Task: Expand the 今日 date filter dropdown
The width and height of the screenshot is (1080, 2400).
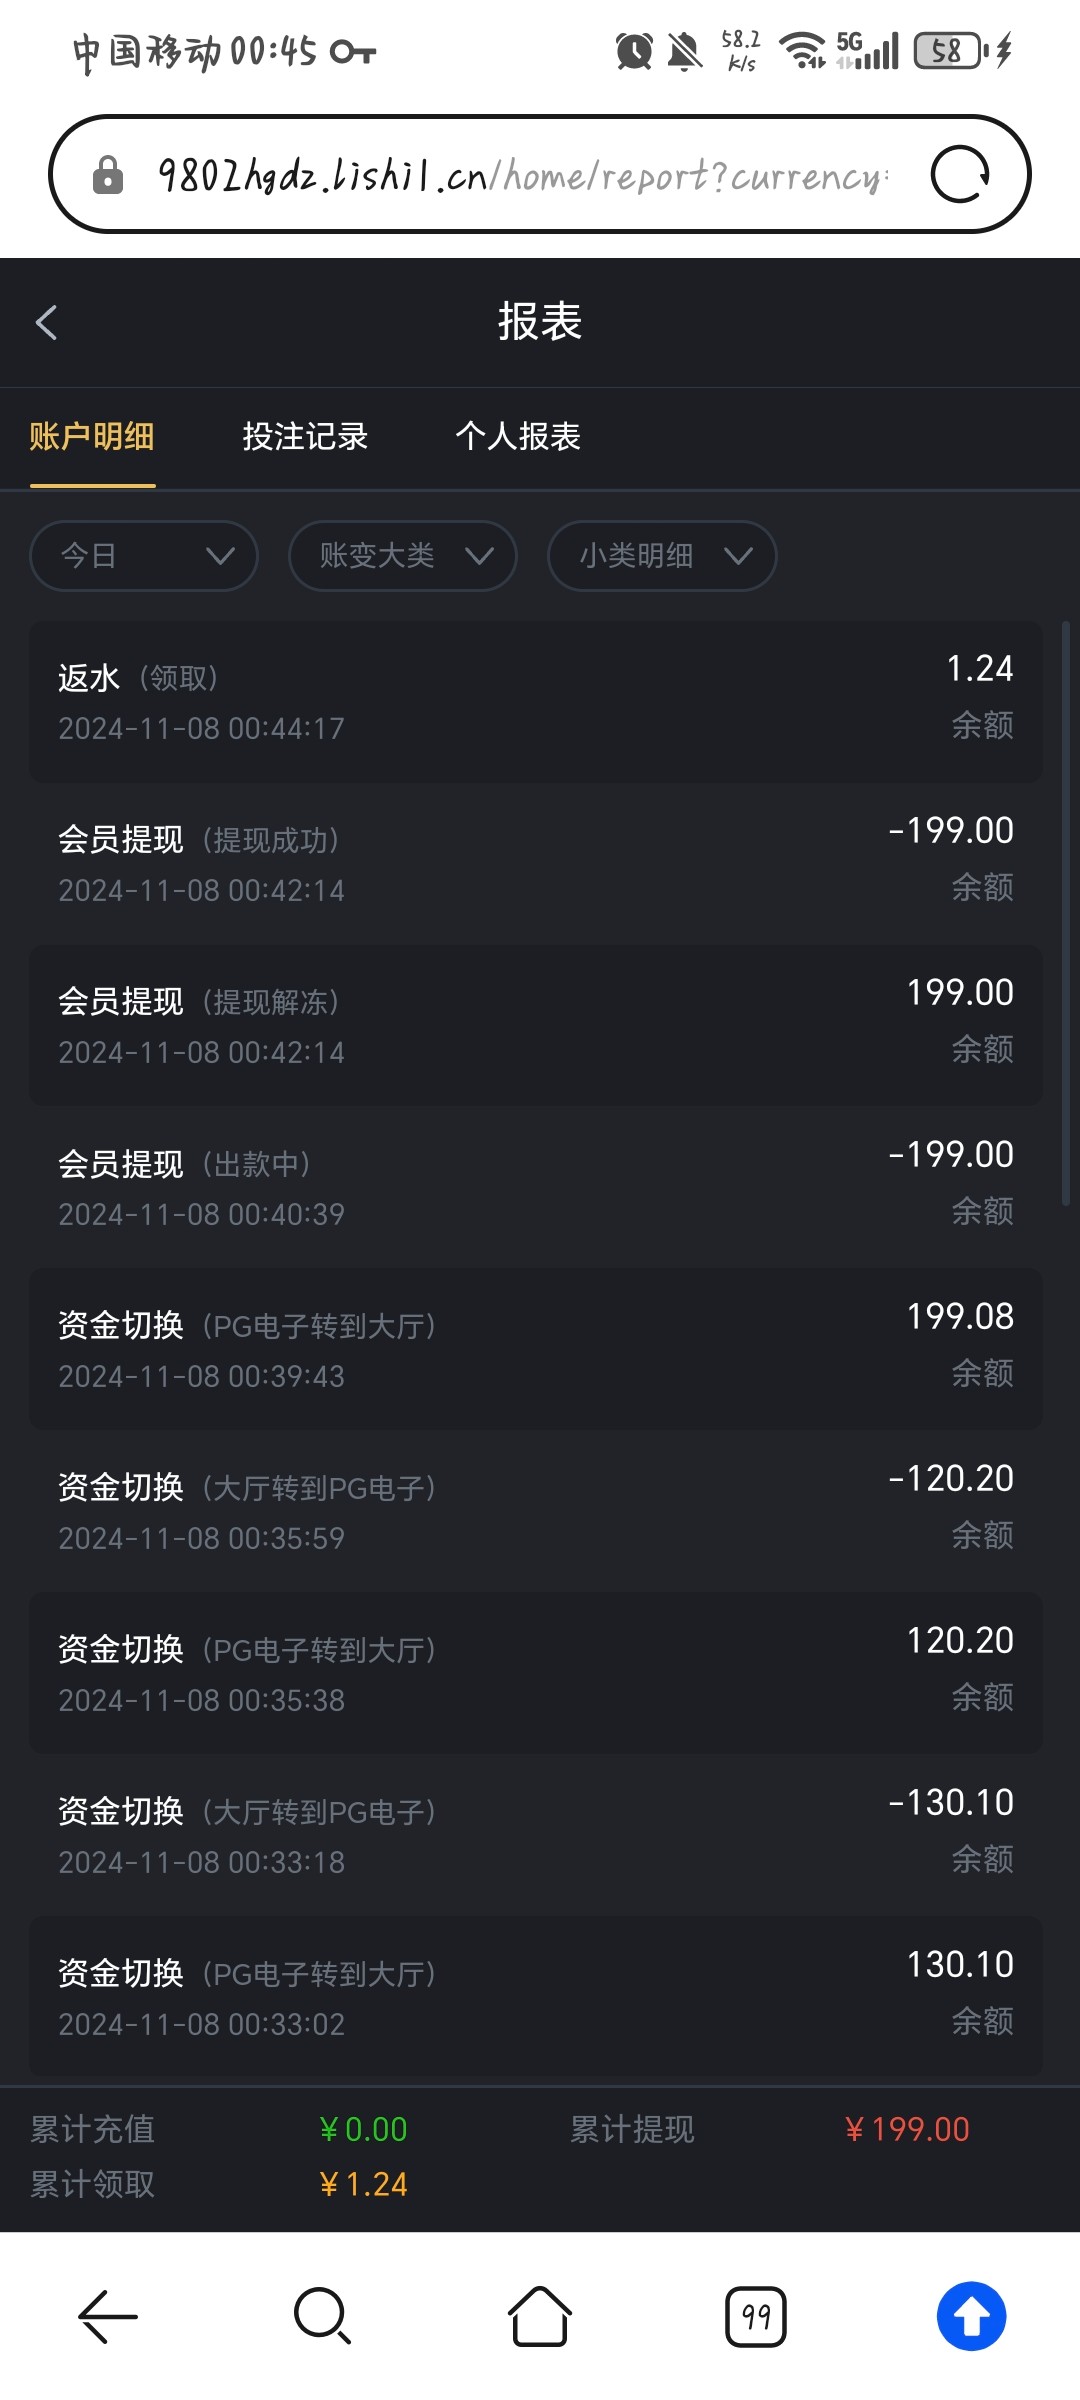Action: [x=144, y=556]
